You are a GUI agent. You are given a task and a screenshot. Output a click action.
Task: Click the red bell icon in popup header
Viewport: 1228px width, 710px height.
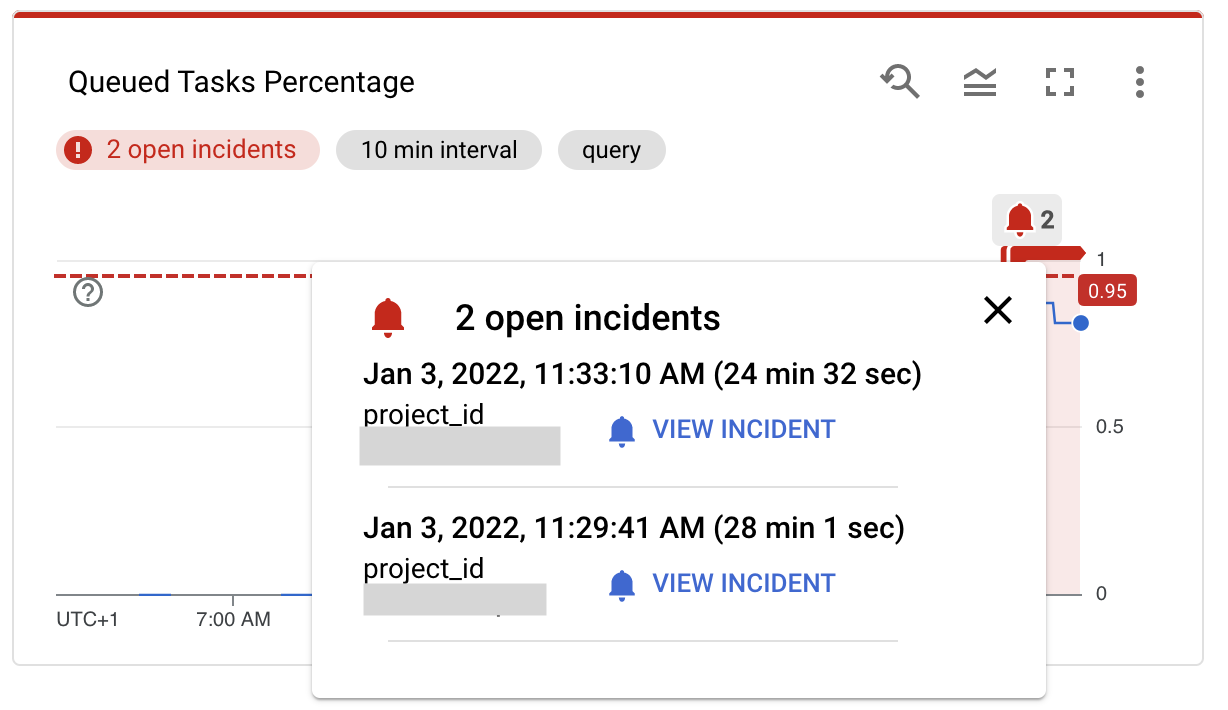pyautogui.click(x=389, y=317)
